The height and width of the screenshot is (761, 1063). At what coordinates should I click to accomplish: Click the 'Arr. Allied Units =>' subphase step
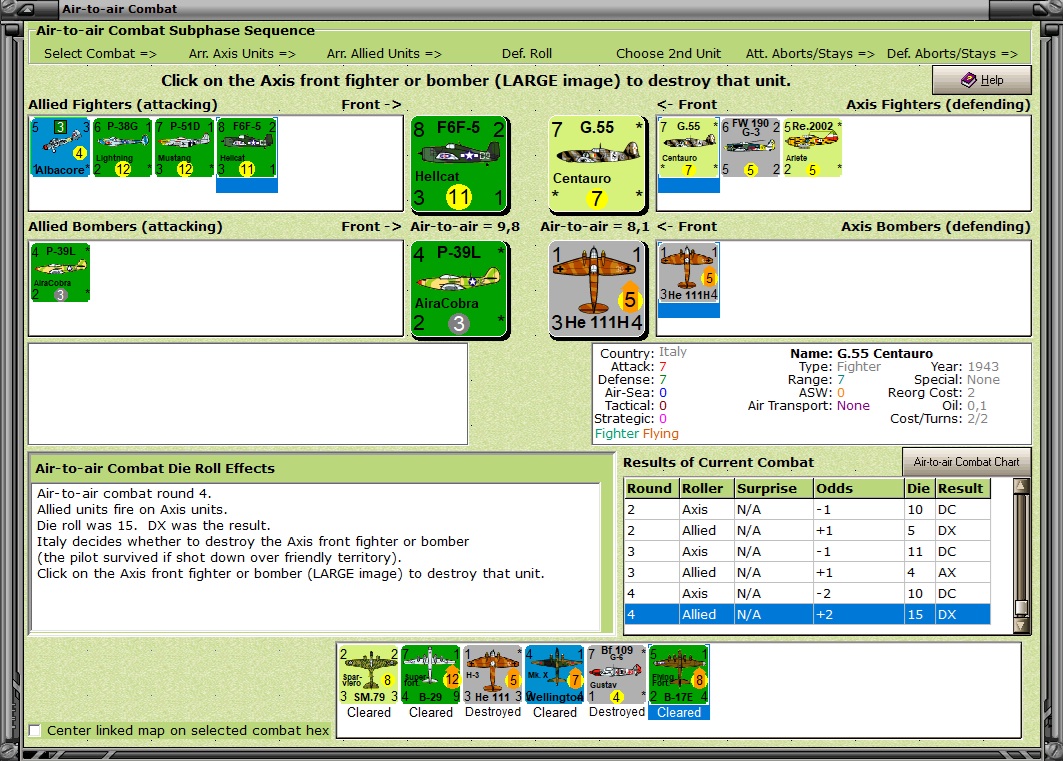pos(384,54)
